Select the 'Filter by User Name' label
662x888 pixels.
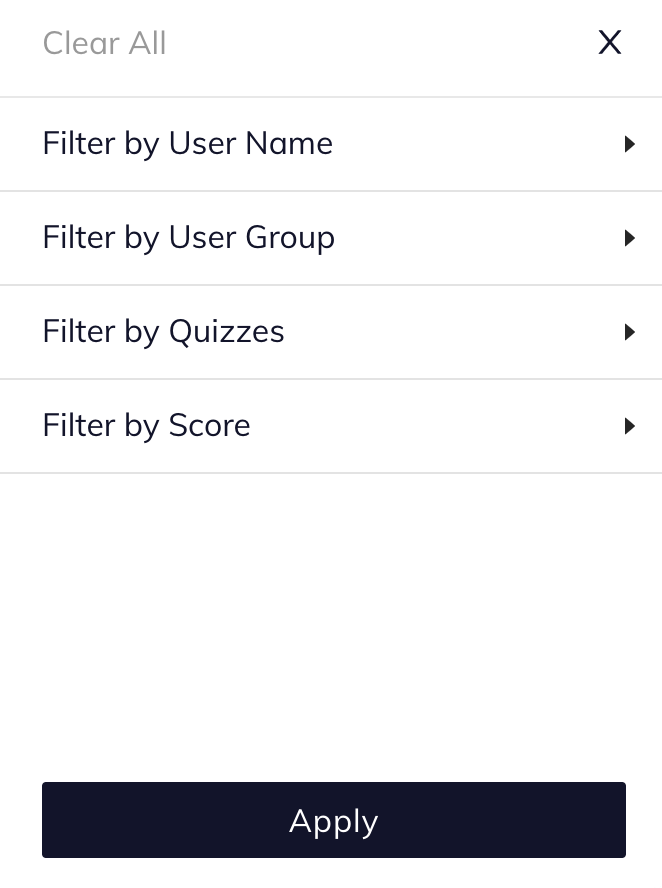tap(187, 144)
